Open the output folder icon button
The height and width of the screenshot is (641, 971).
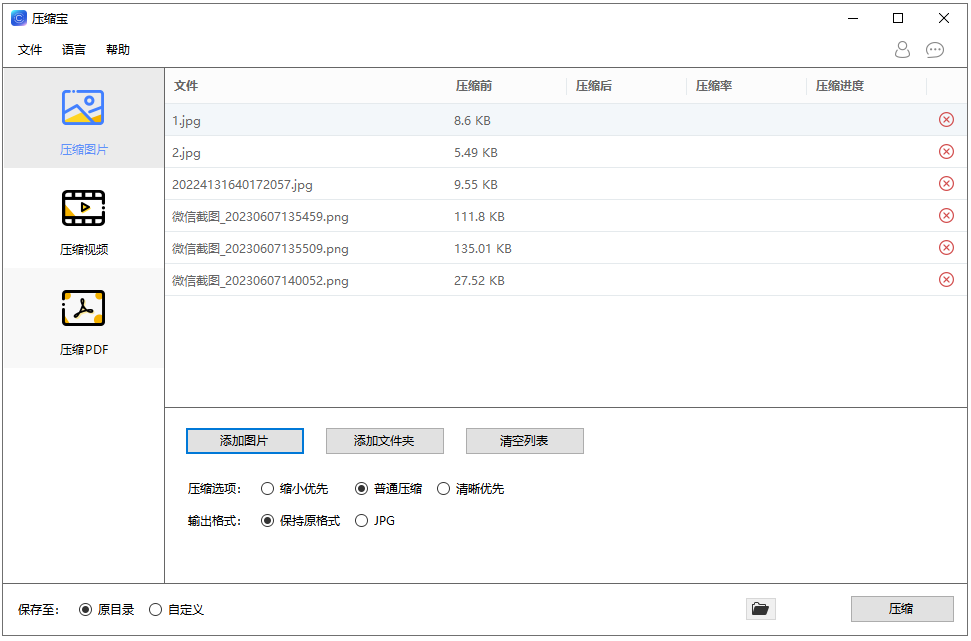[760, 609]
